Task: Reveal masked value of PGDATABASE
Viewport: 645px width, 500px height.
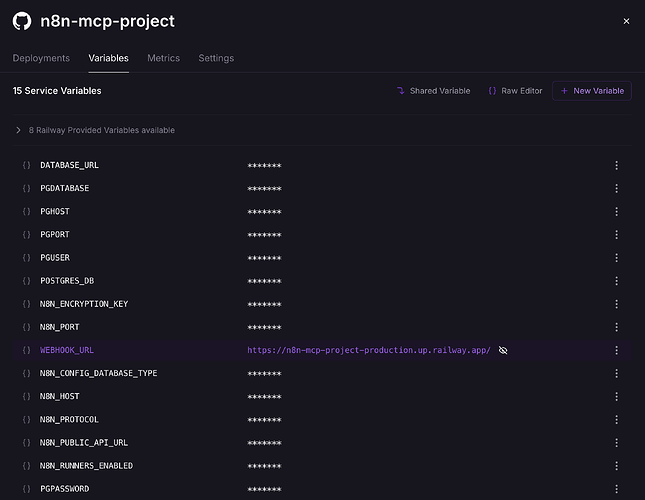Action: click(264, 189)
